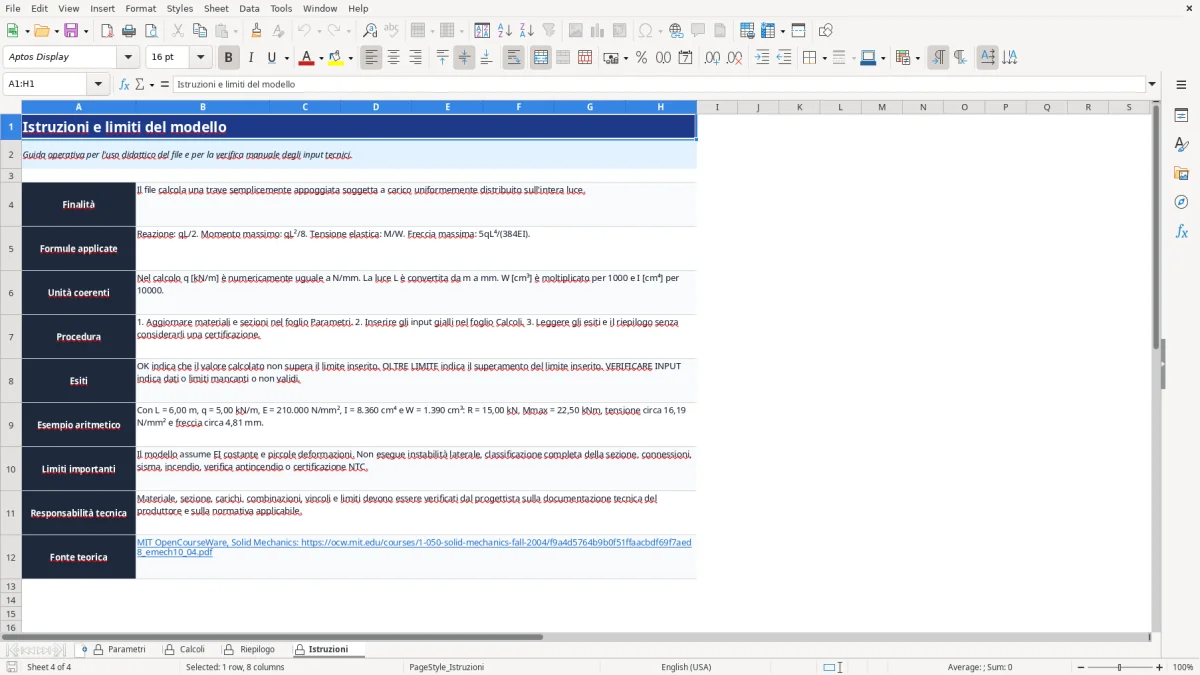Open sidebar Gallery panel
This screenshot has width=1200, height=675.
tap(1181, 174)
